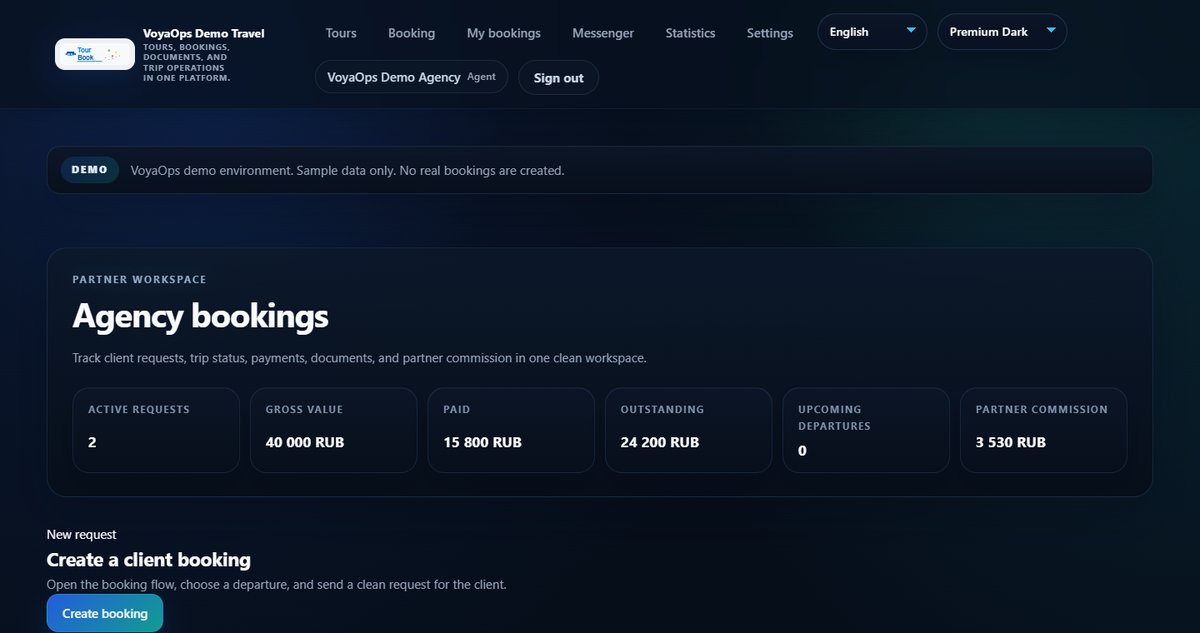Image resolution: width=1200 pixels, height=633 pixels.
Task: Open the Messenger section
Action: 603,33
